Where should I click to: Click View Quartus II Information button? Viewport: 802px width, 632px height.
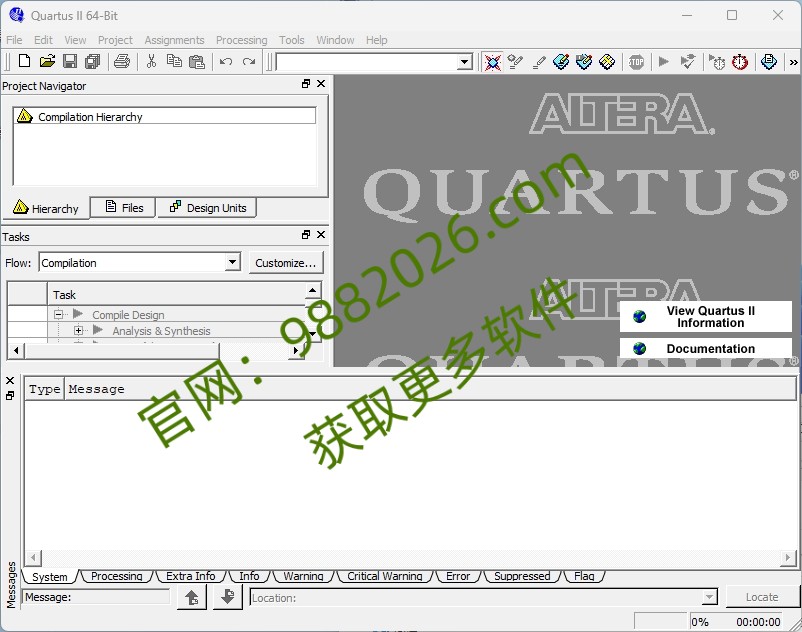point(706,317)
